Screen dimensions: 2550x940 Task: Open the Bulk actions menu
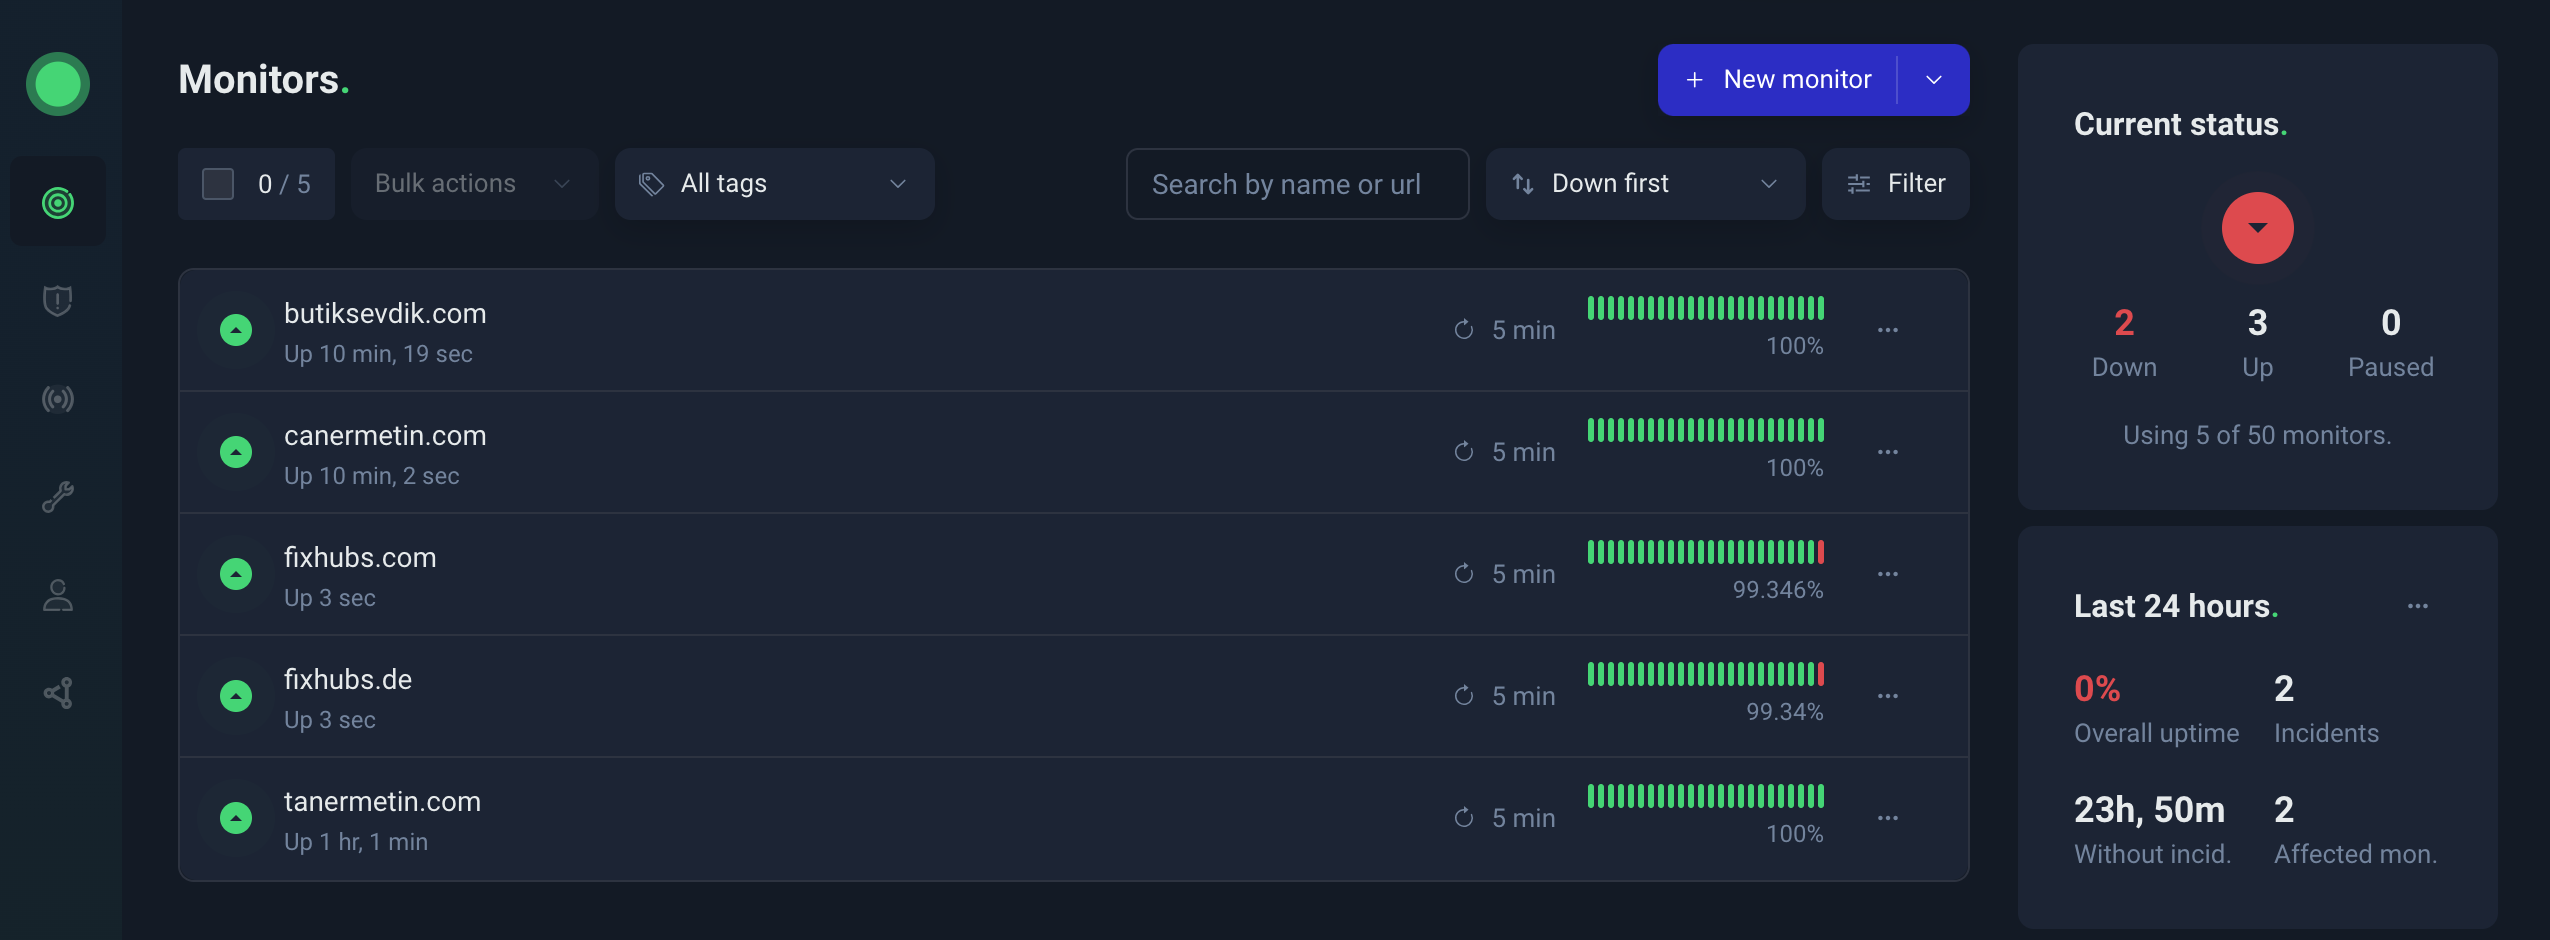click(x=473, y=184)
